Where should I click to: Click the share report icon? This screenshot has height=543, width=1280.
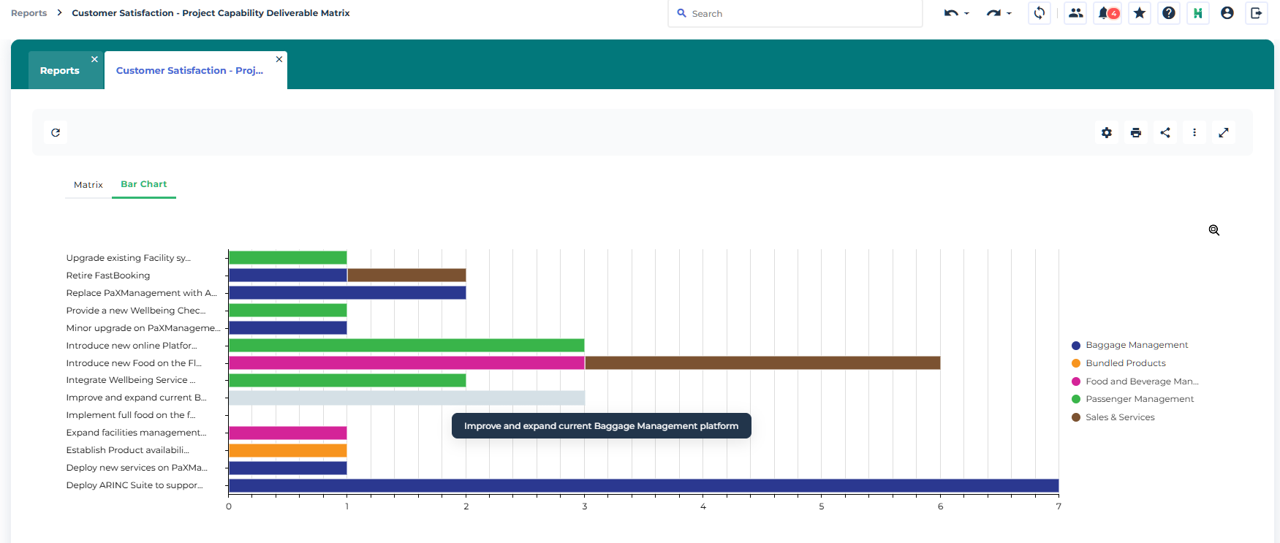1165,132
